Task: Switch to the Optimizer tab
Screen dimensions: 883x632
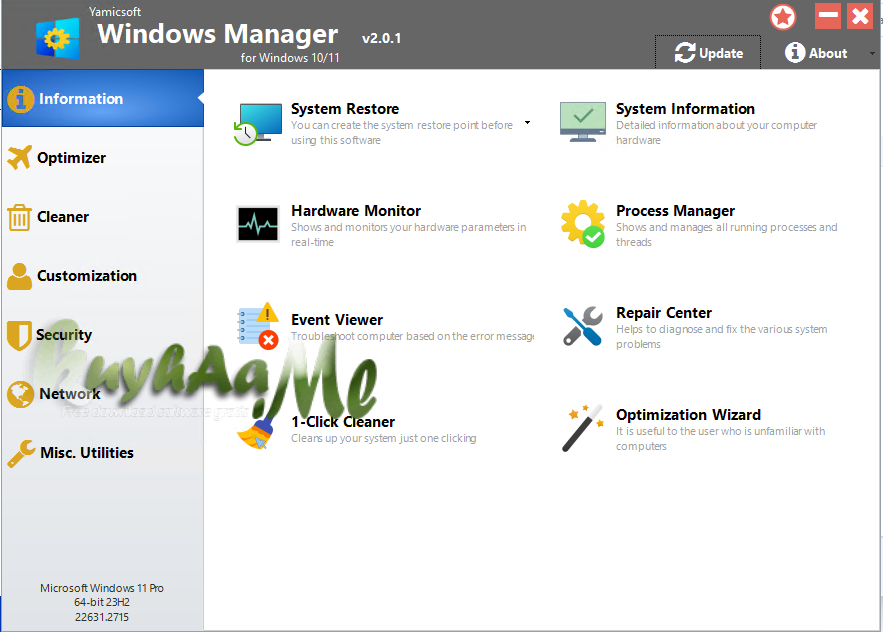Action: [x=102, y=158]
